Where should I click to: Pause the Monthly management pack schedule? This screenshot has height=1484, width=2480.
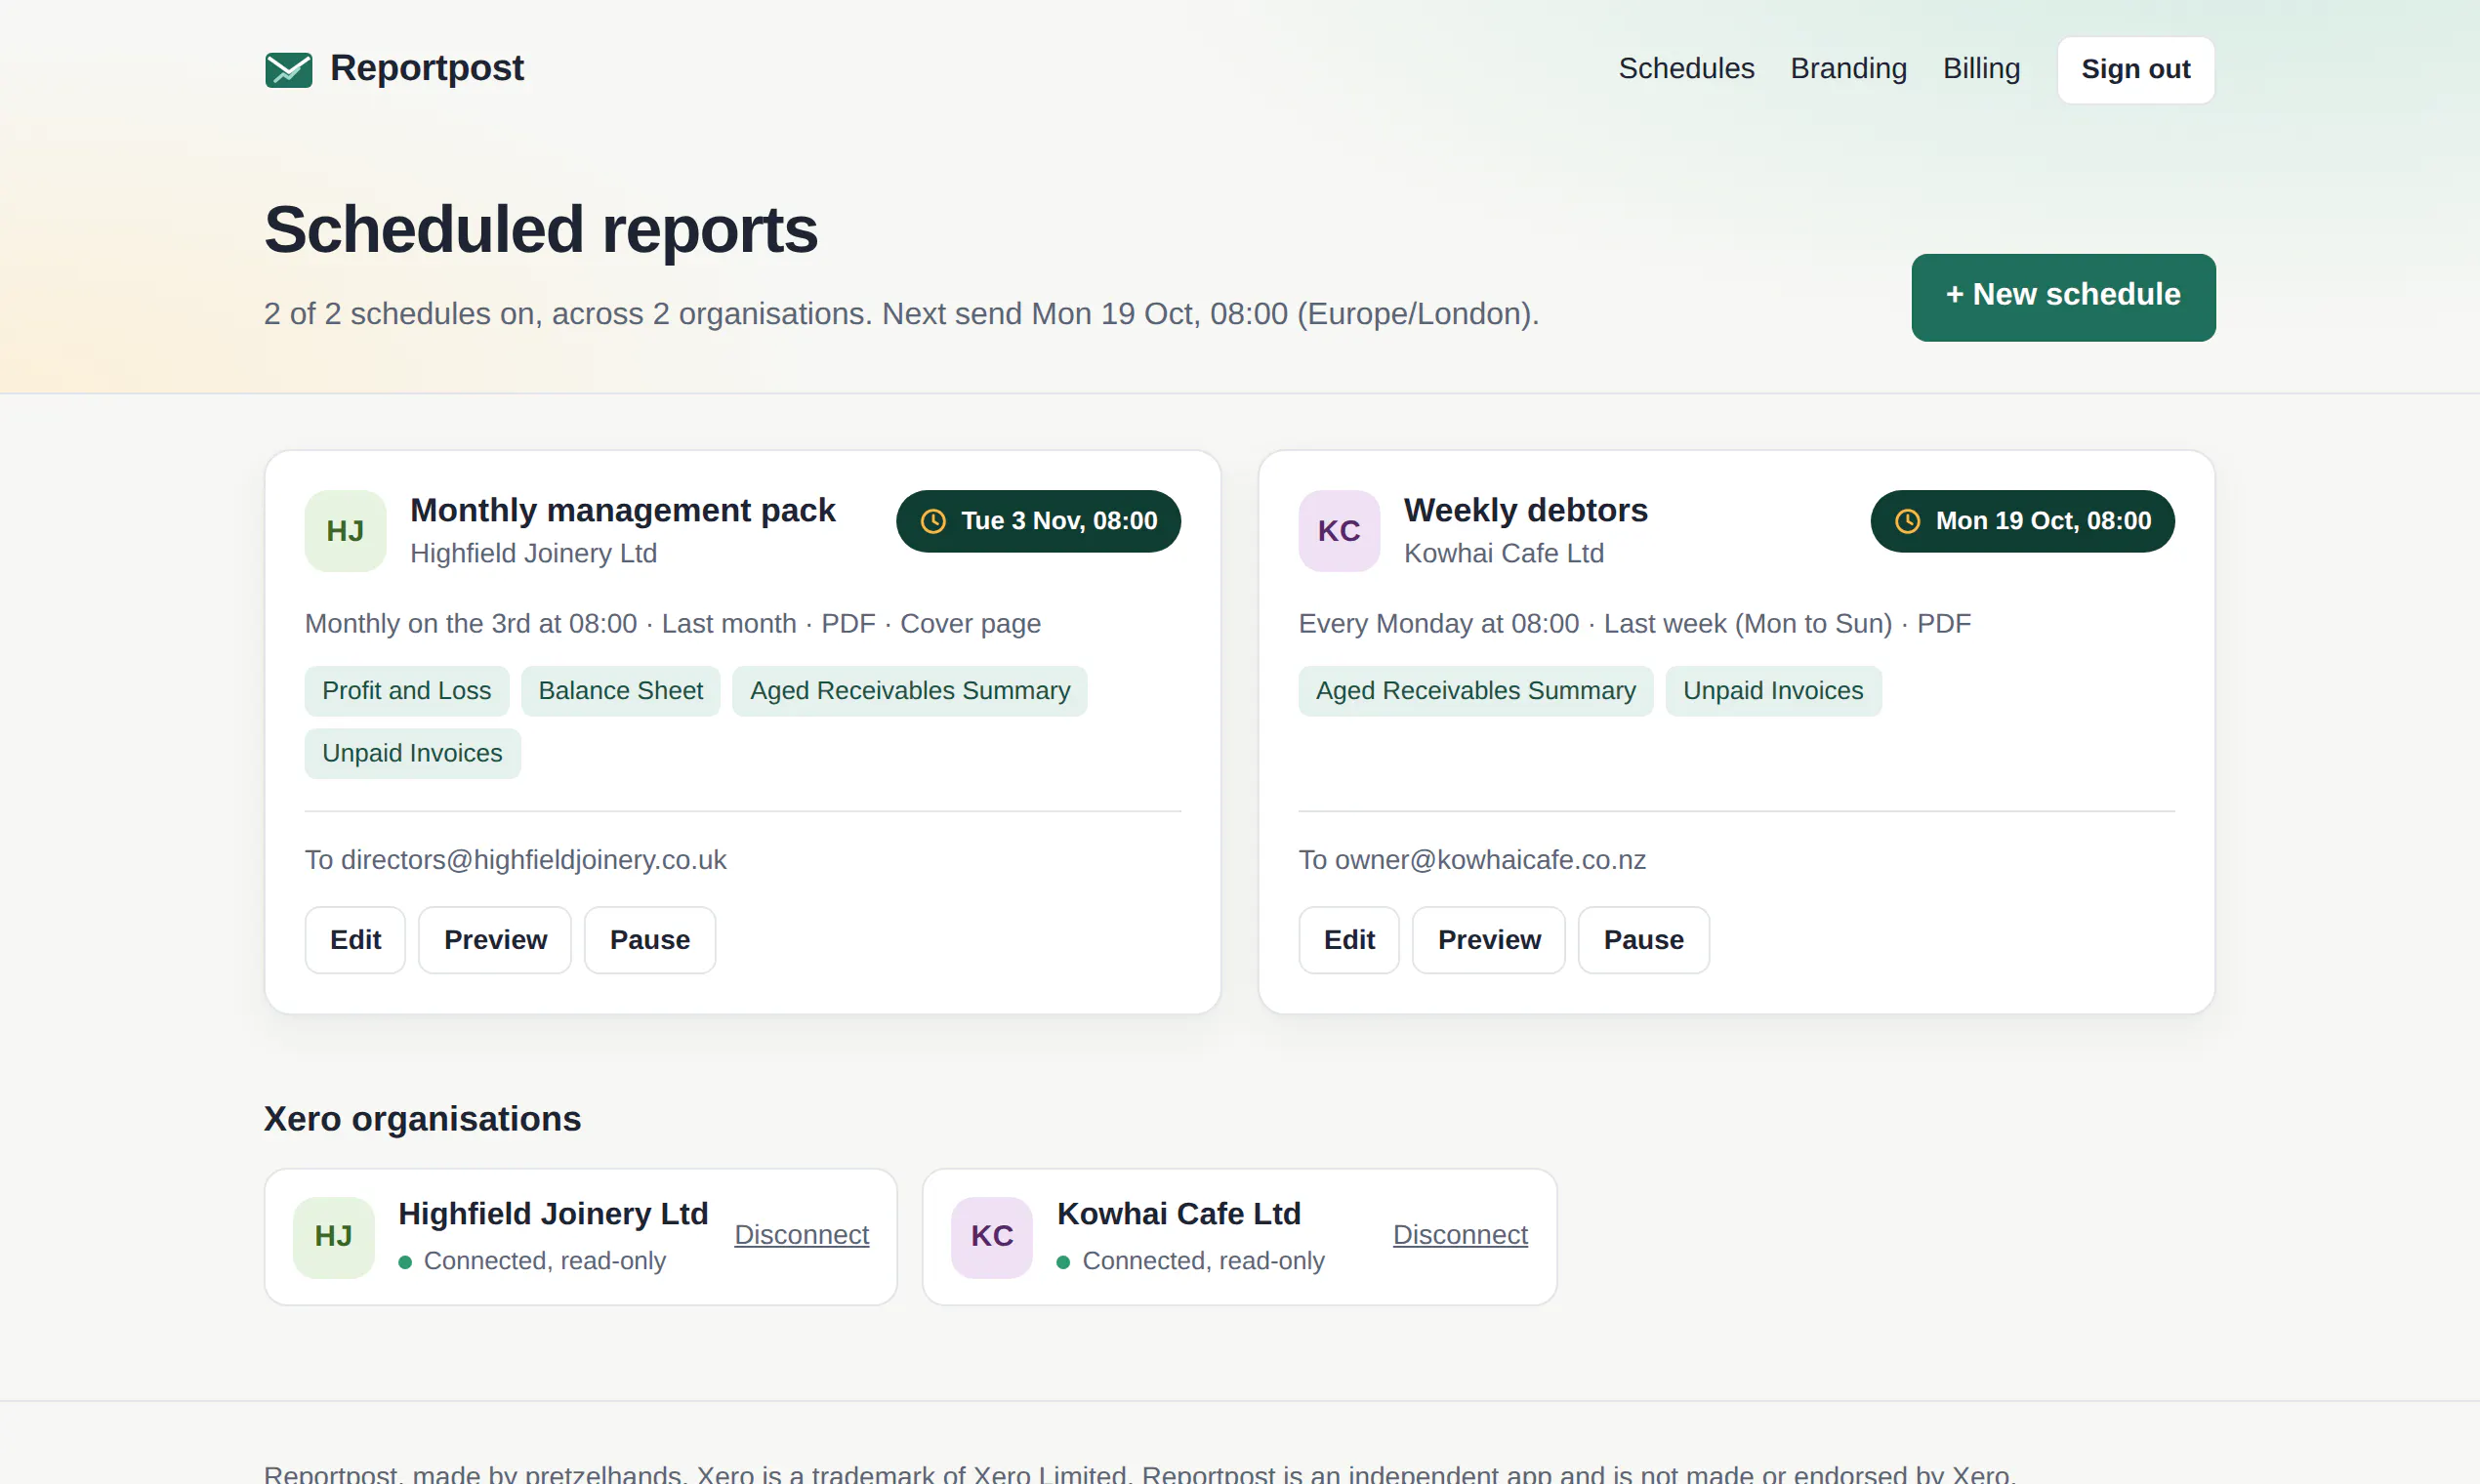[x=650, y=940]
